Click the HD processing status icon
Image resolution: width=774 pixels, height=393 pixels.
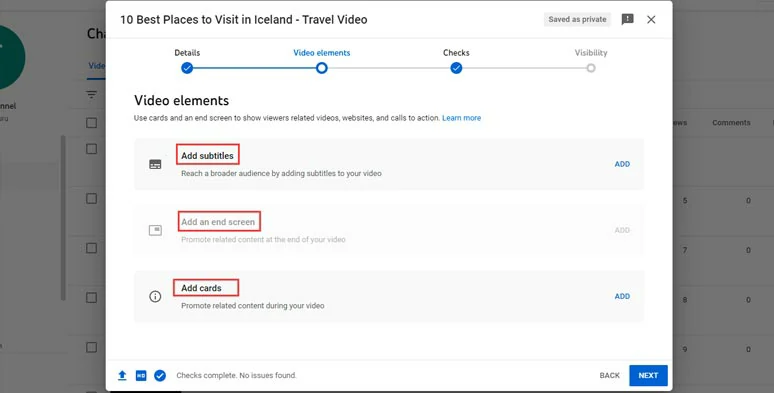(141, 376)
